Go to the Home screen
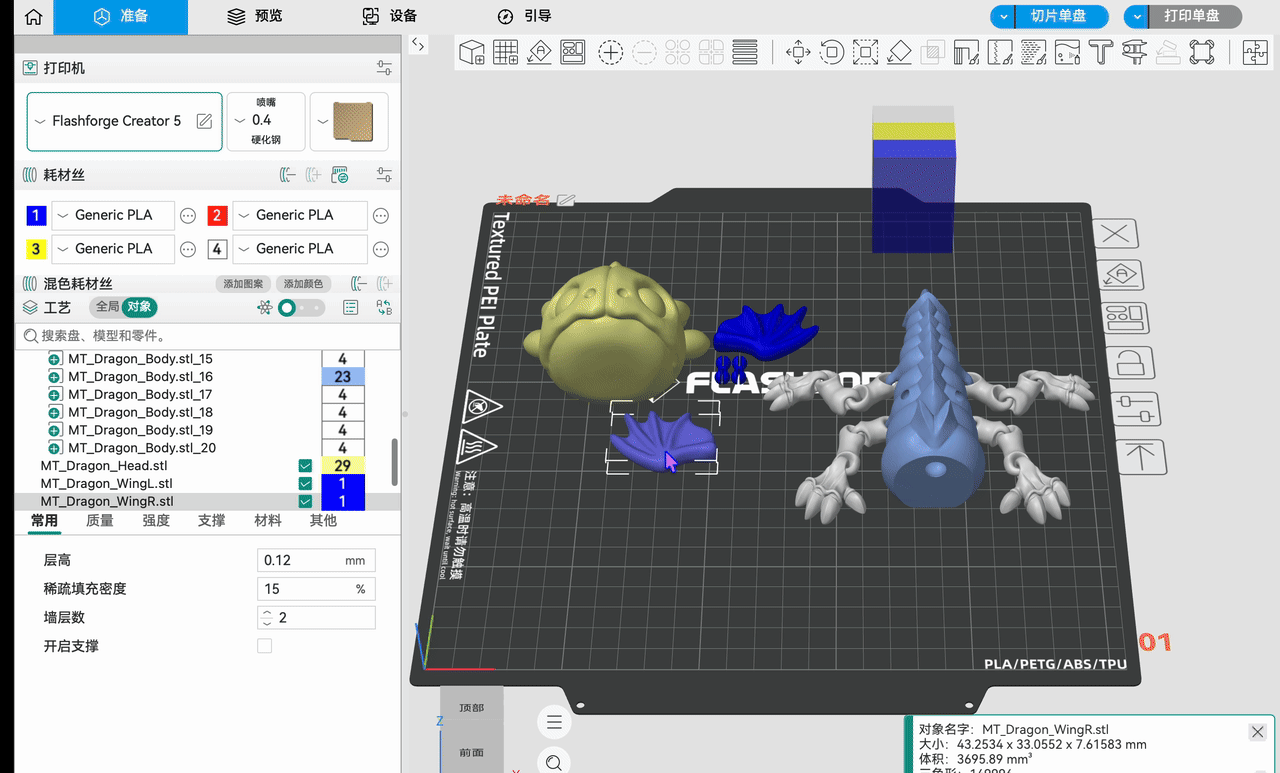Viewport: 1280px width, 773px height. (x=33, y=17)
